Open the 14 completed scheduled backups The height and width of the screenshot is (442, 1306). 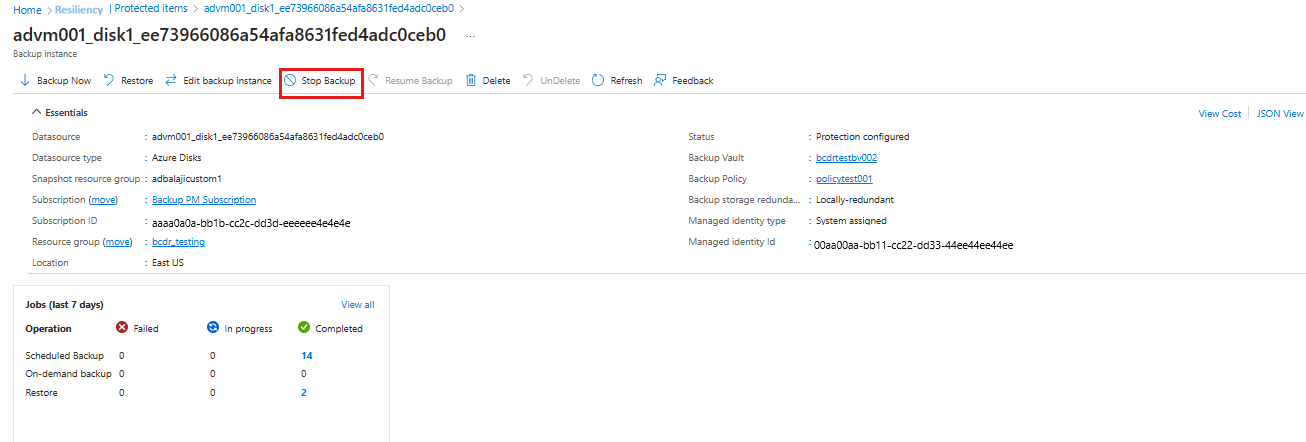(307, 355)
